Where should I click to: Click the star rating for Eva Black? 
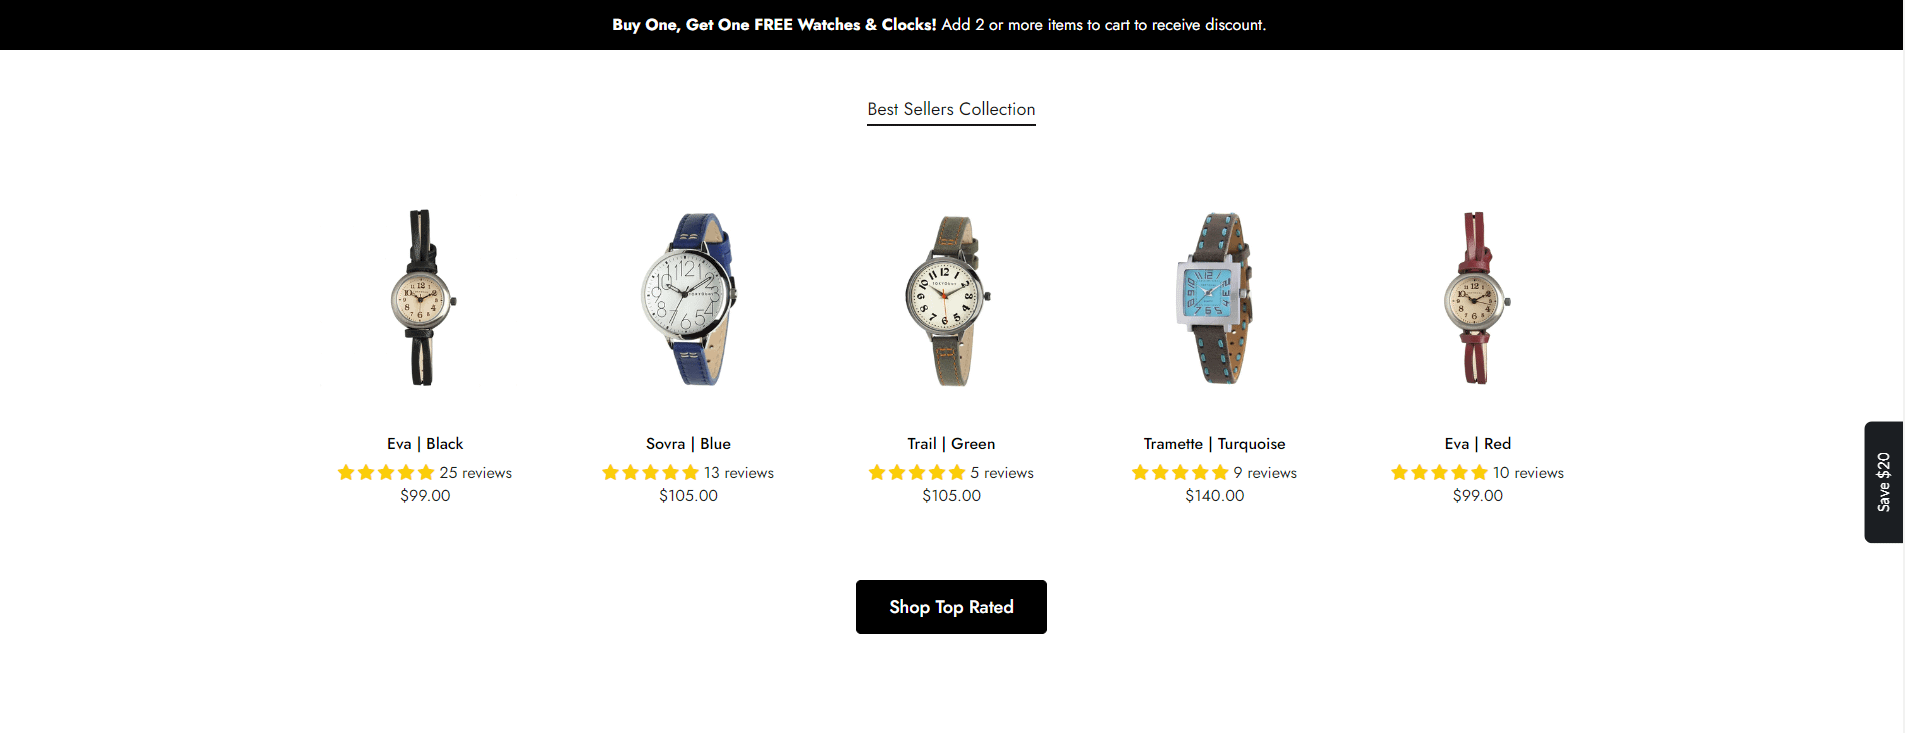[x=386, y=472]
